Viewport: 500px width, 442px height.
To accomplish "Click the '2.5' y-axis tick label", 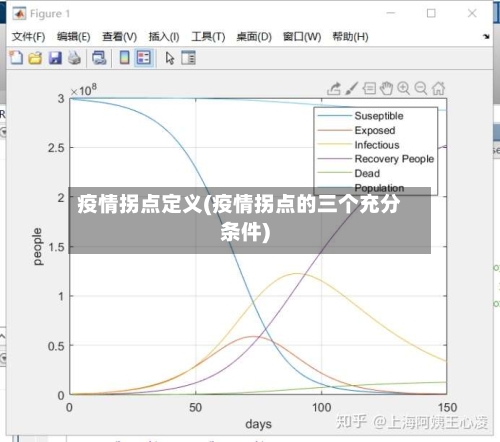I will click(56, 148).
